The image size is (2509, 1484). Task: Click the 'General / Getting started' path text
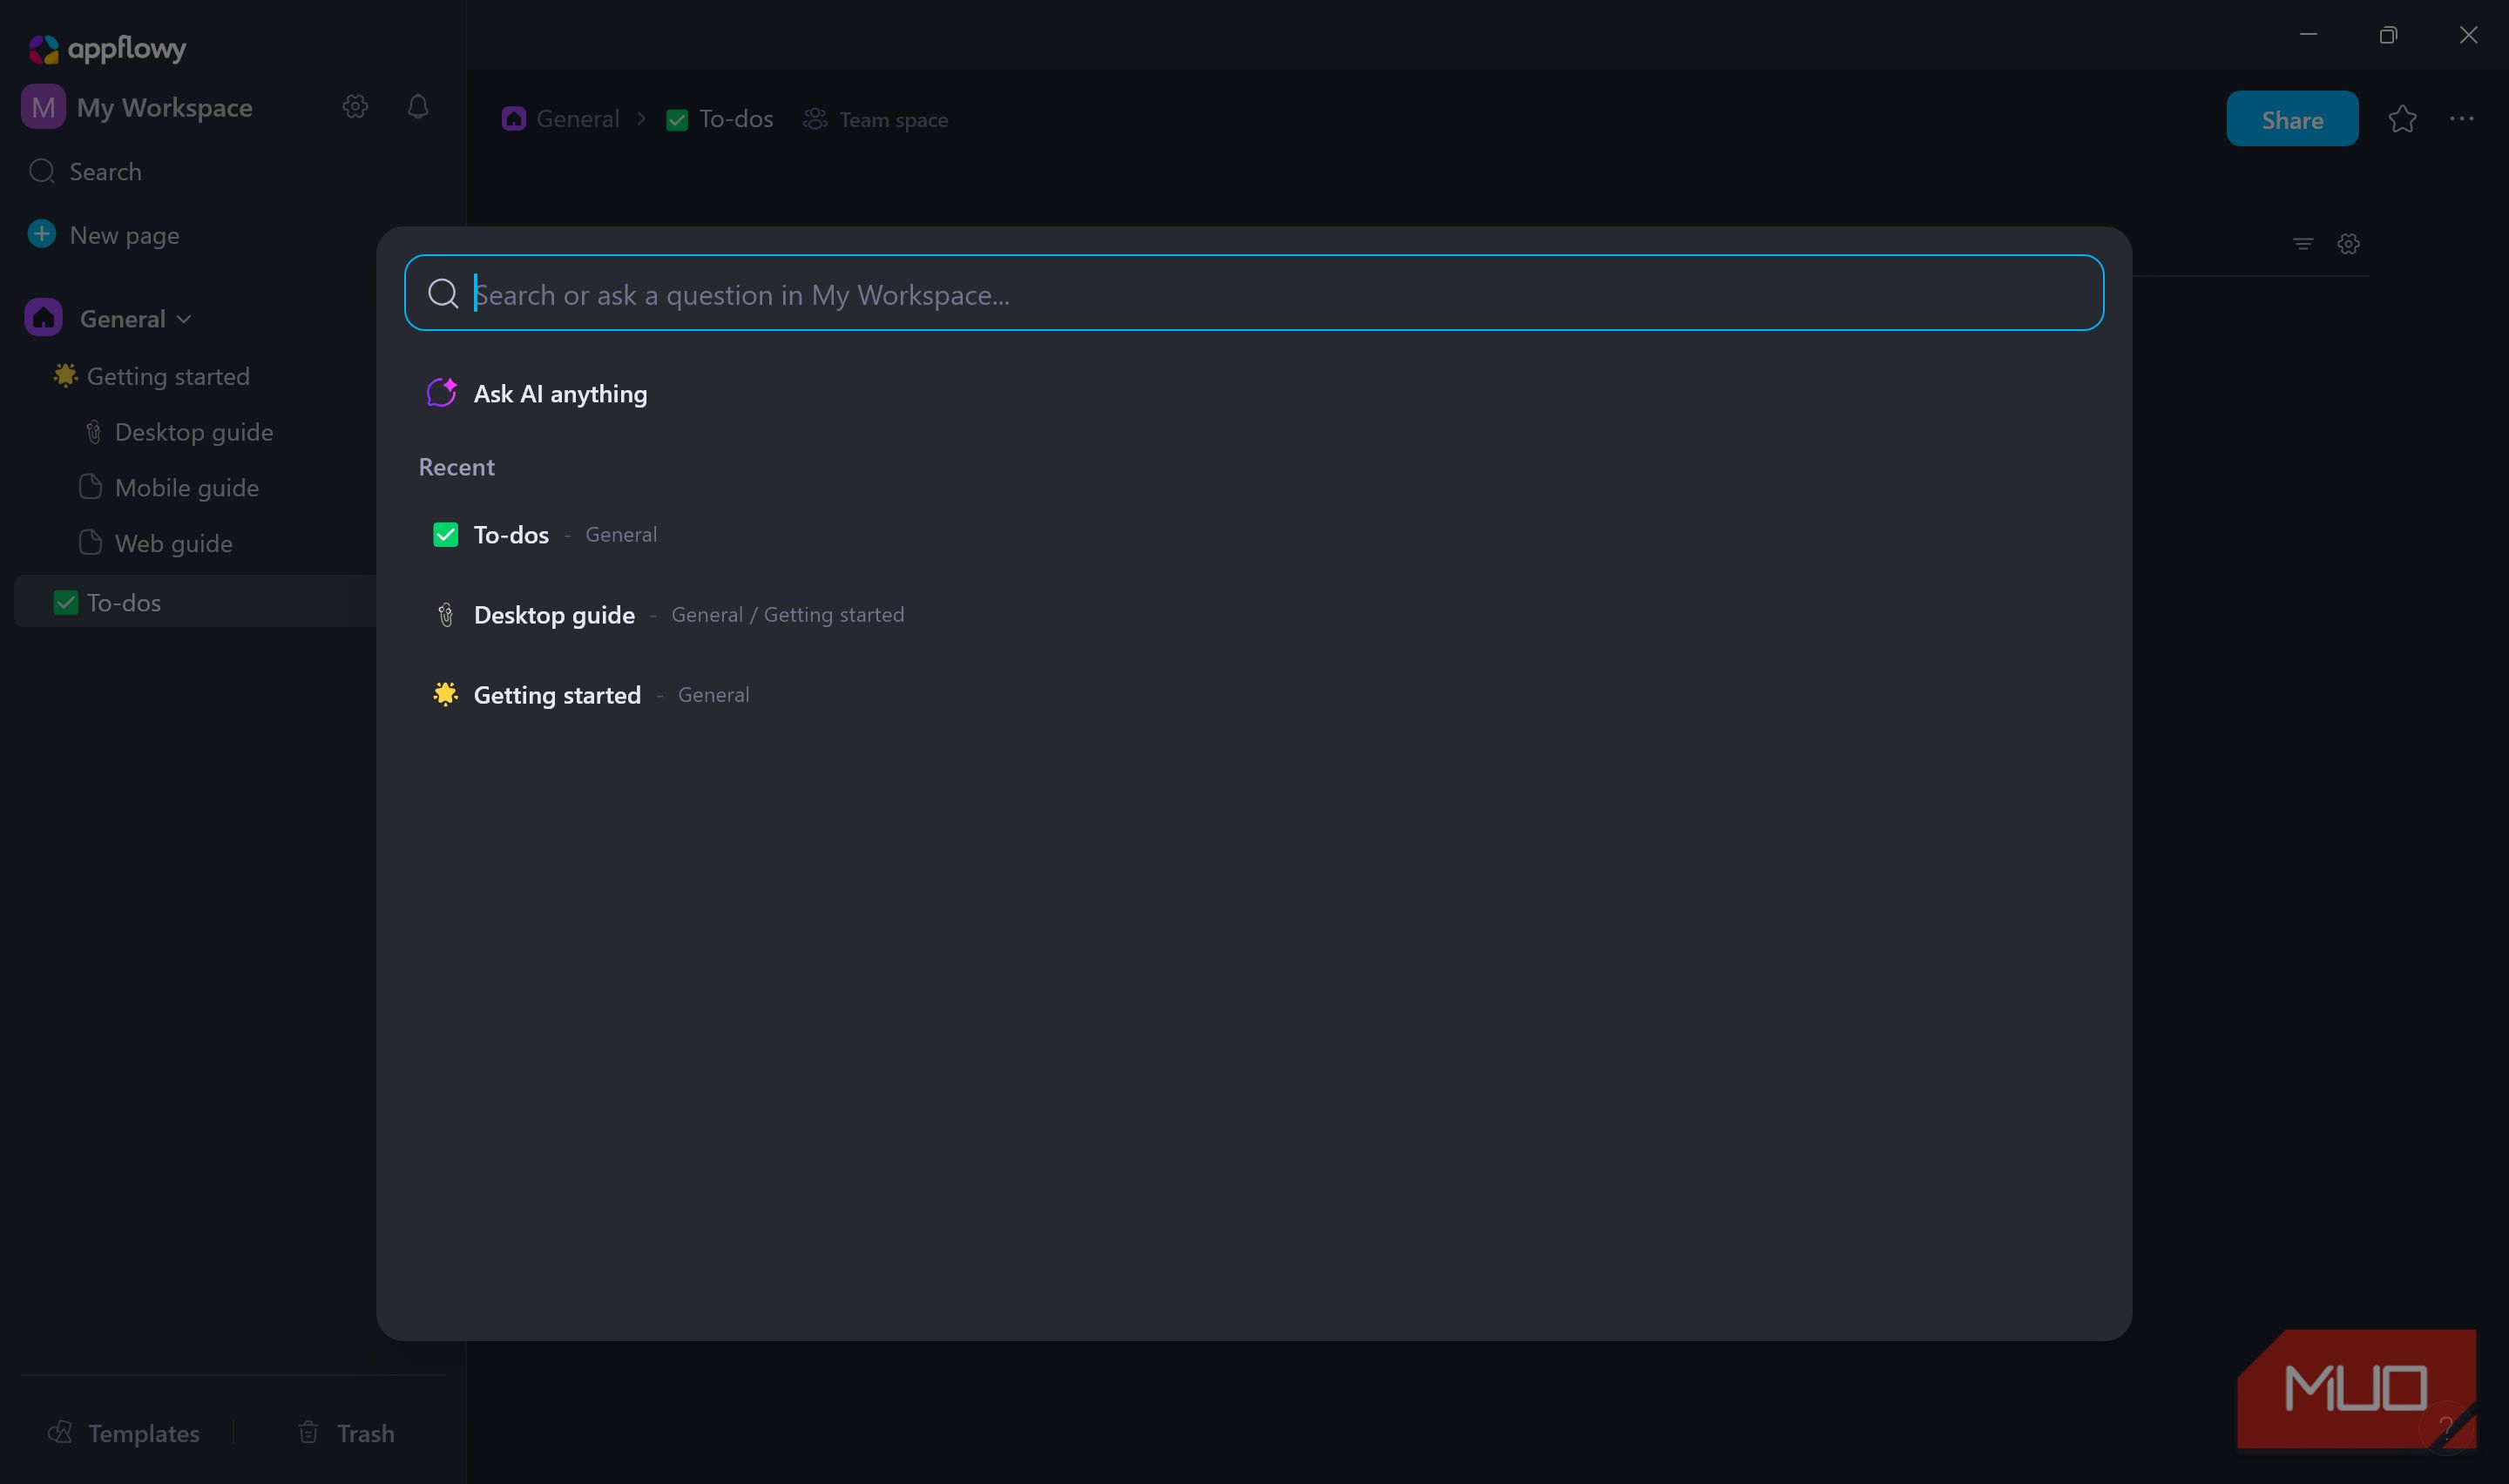pyautogui.click(x=788, y=614)
